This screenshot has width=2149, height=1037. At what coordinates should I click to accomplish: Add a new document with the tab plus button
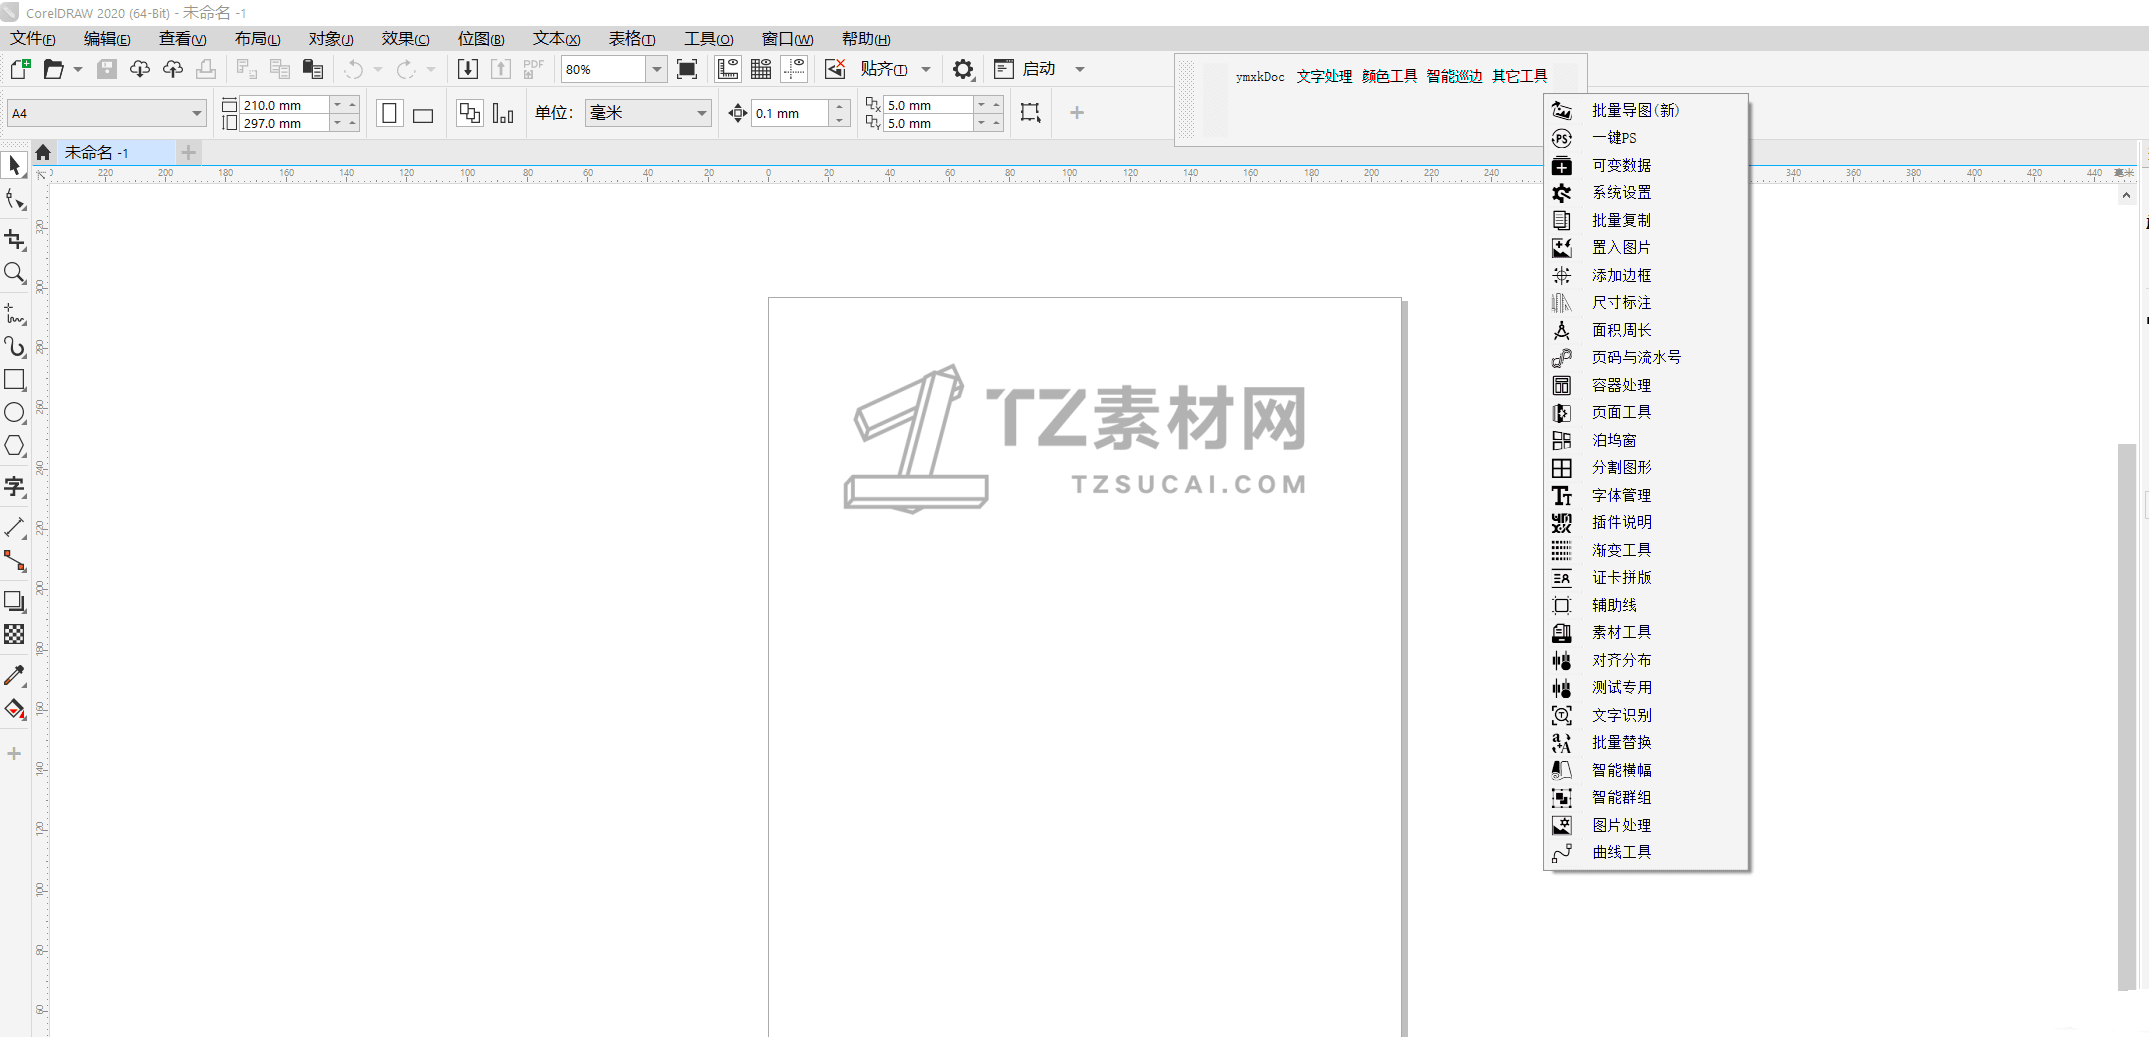(x=188, y=152)
